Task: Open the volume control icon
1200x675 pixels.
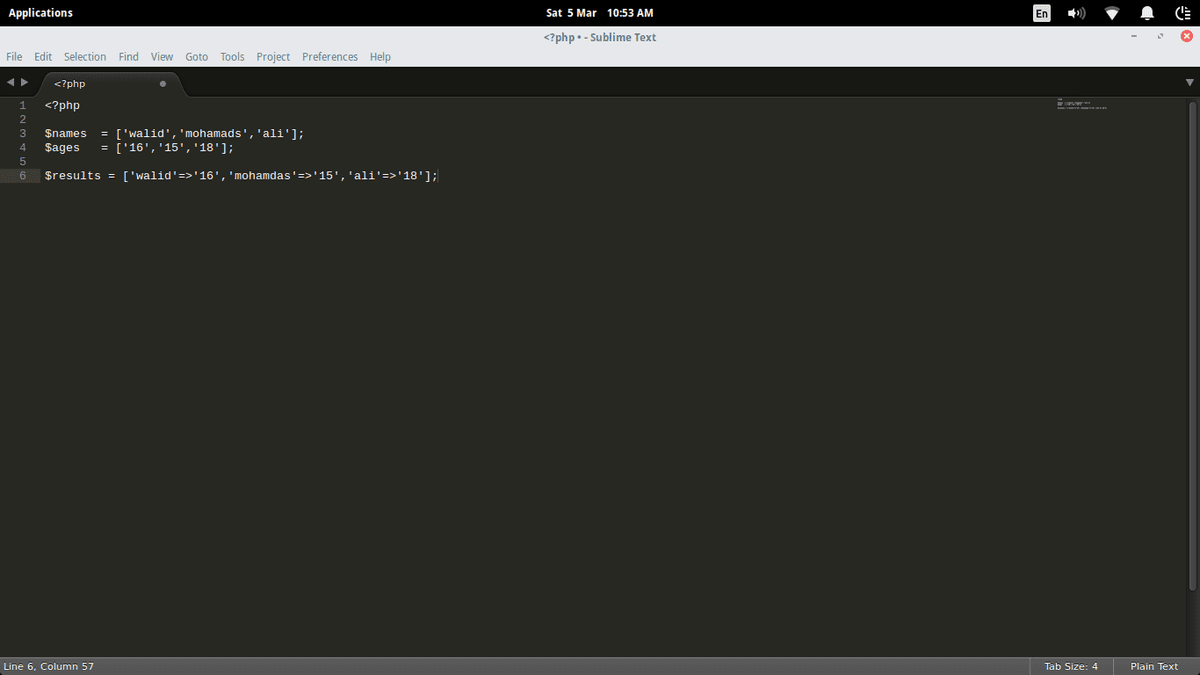Action: click(x=1076, y=13)
